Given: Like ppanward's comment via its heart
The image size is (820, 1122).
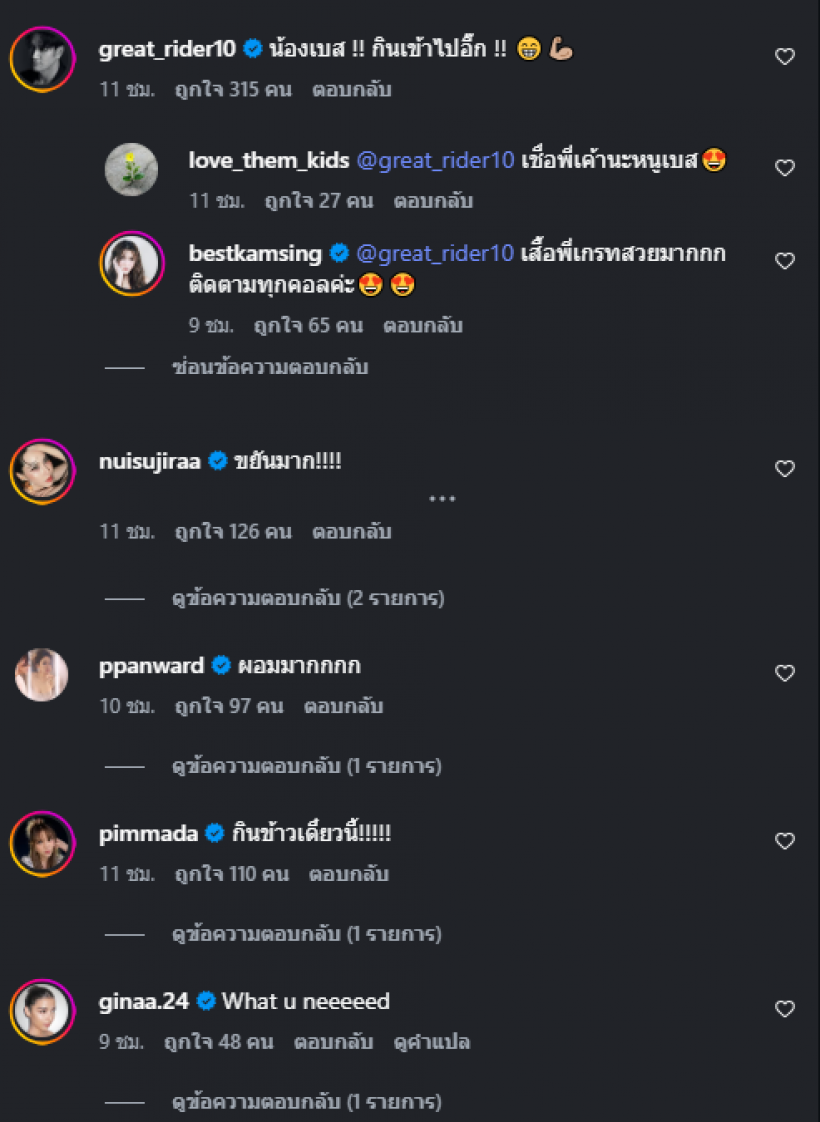Looking at the screenshot, I should (x=786, y=673).
